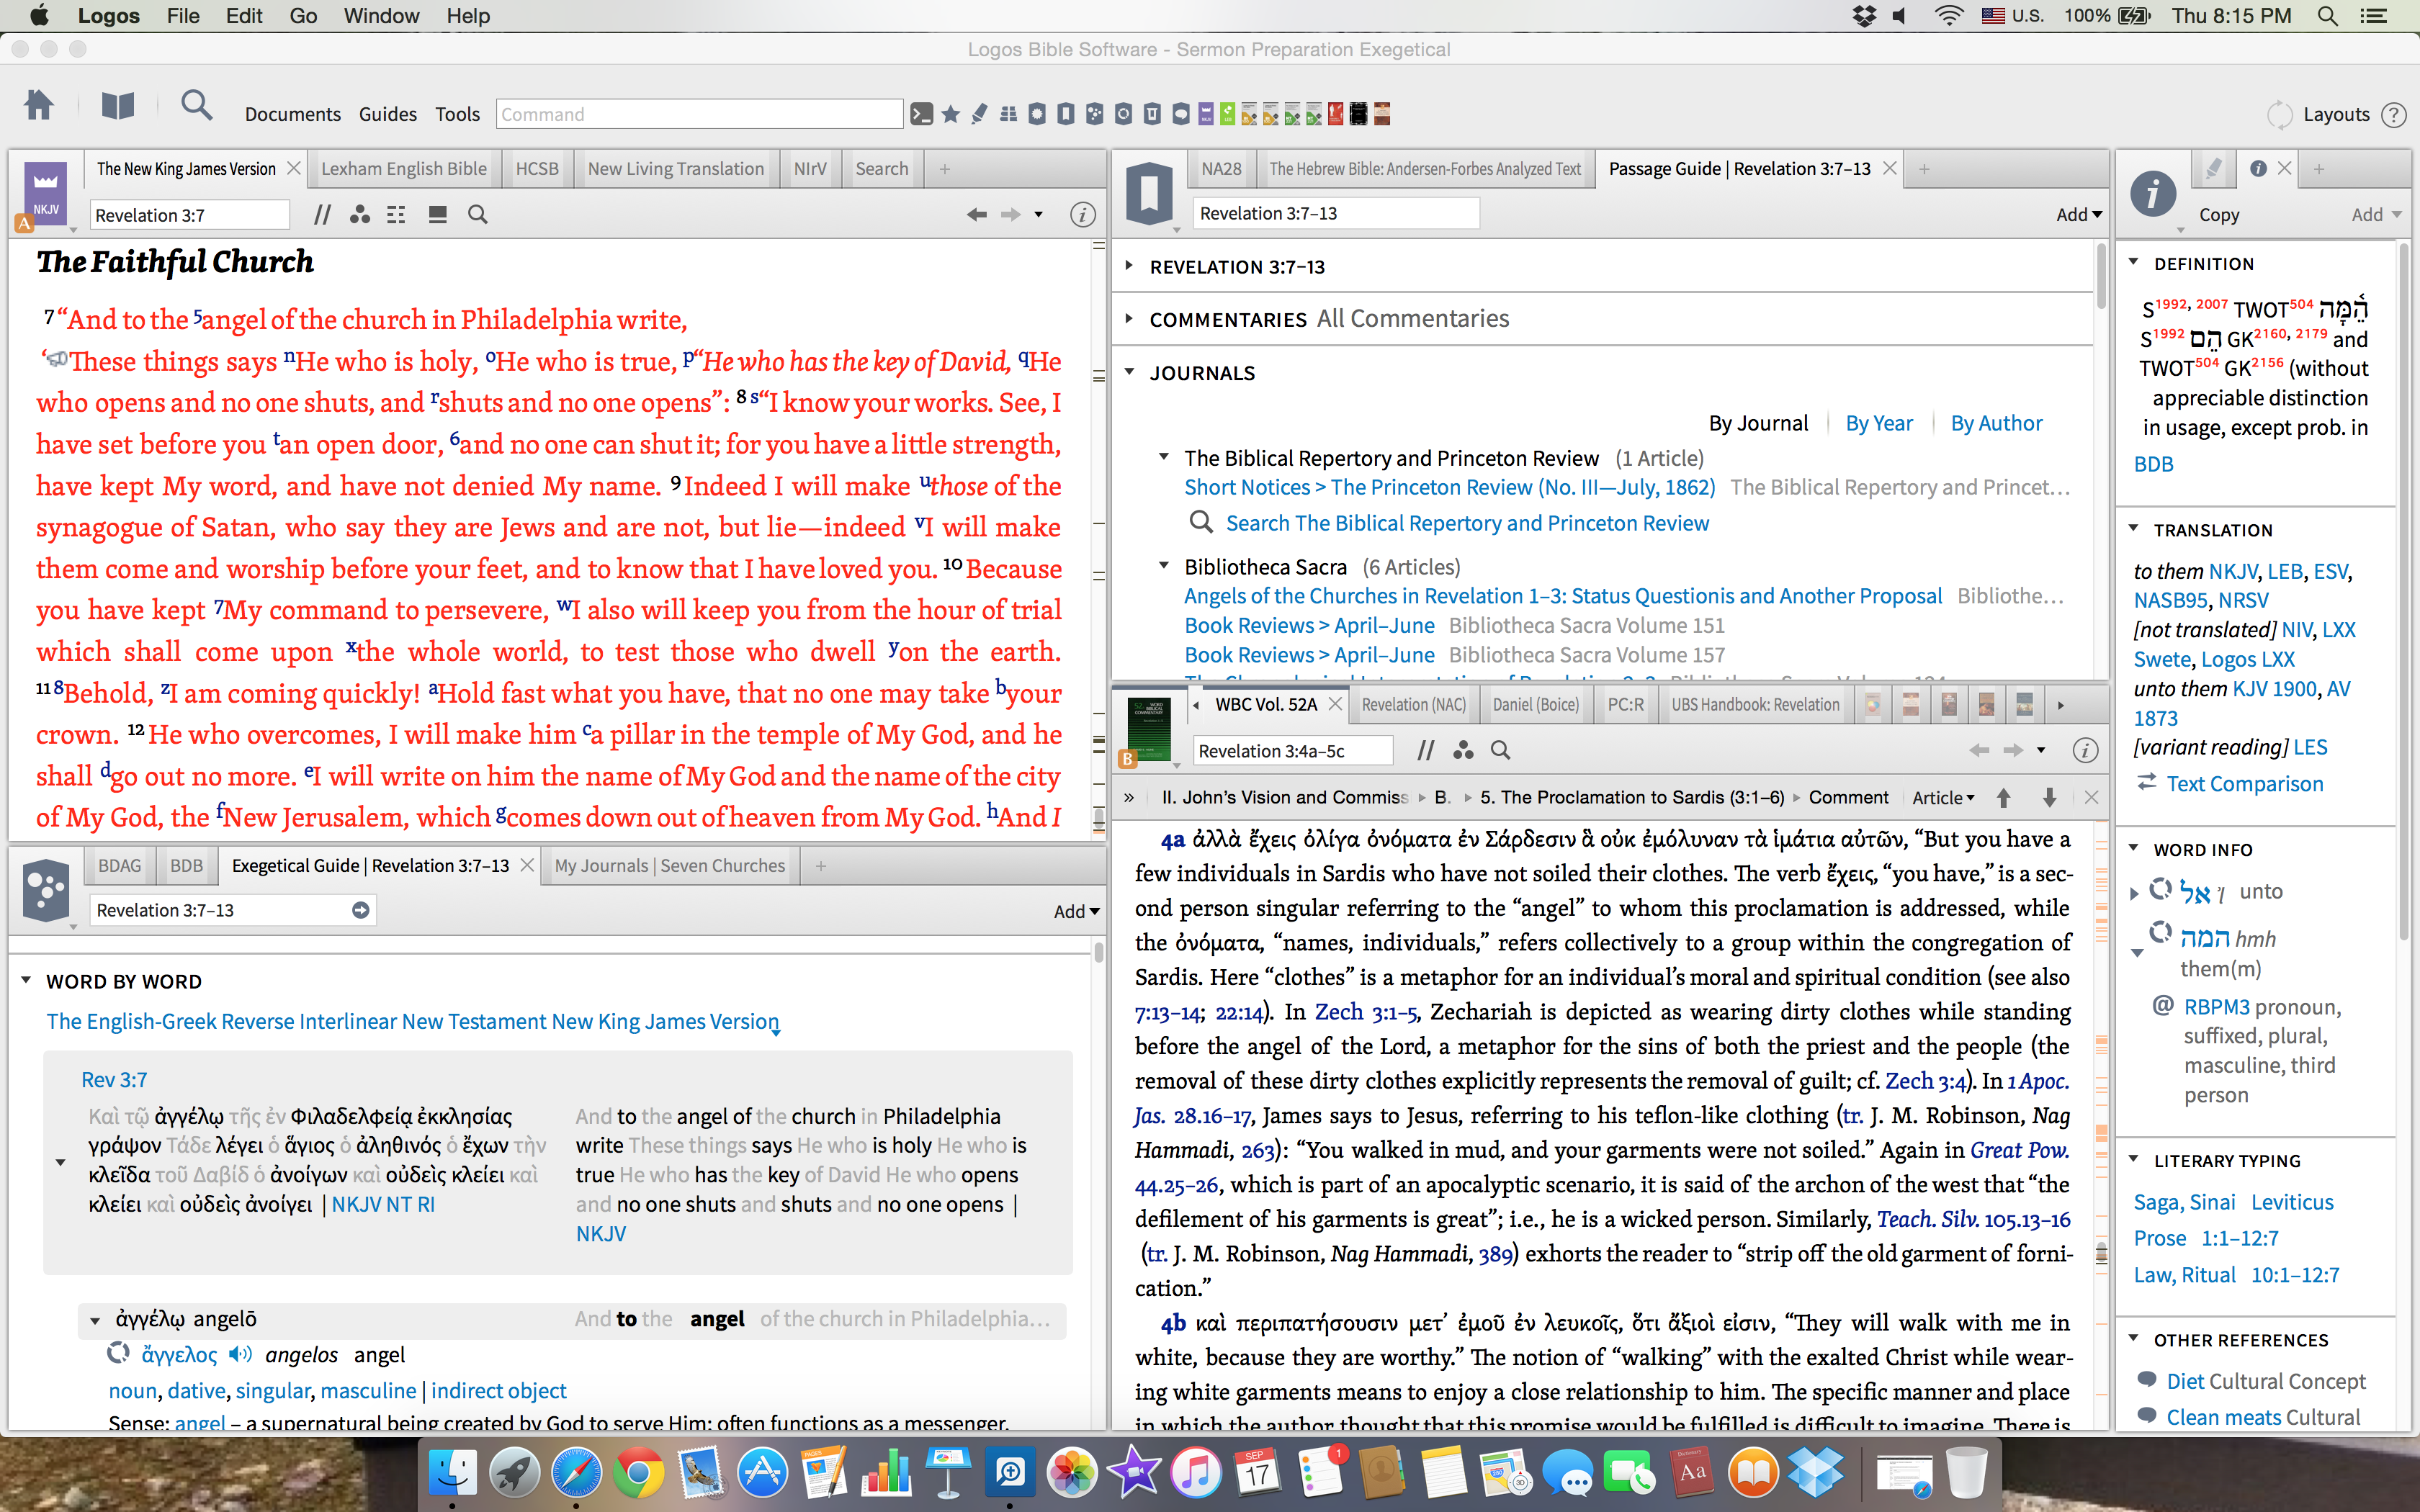Click the WBC next article down arrow
This screenshot has height=1512, width=2420.
pos(2049,797)
